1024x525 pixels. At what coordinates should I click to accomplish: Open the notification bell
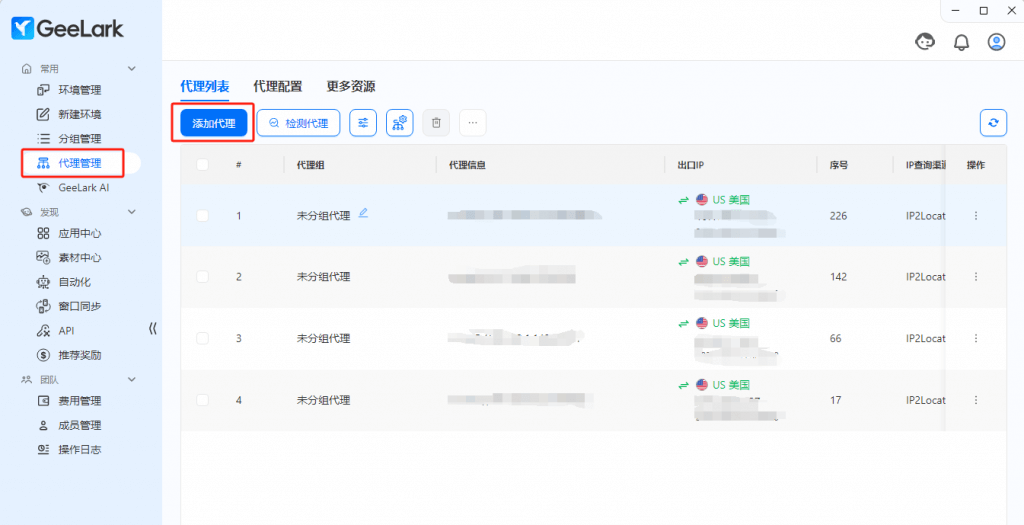(961, 42)
